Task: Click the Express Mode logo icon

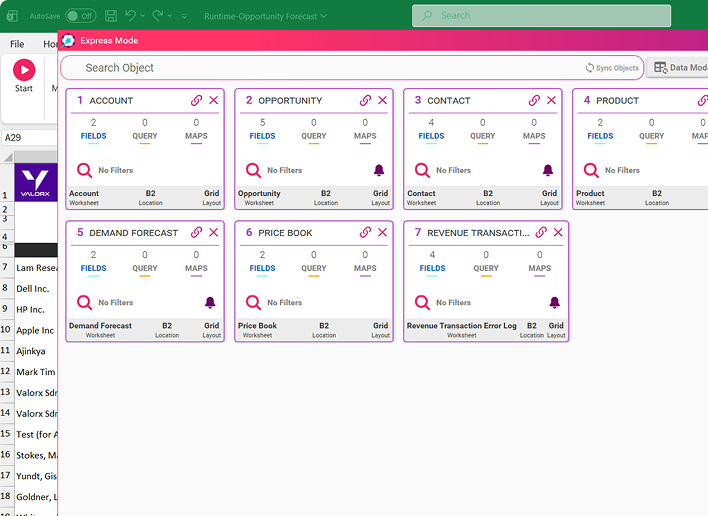Action: [68, 41]
